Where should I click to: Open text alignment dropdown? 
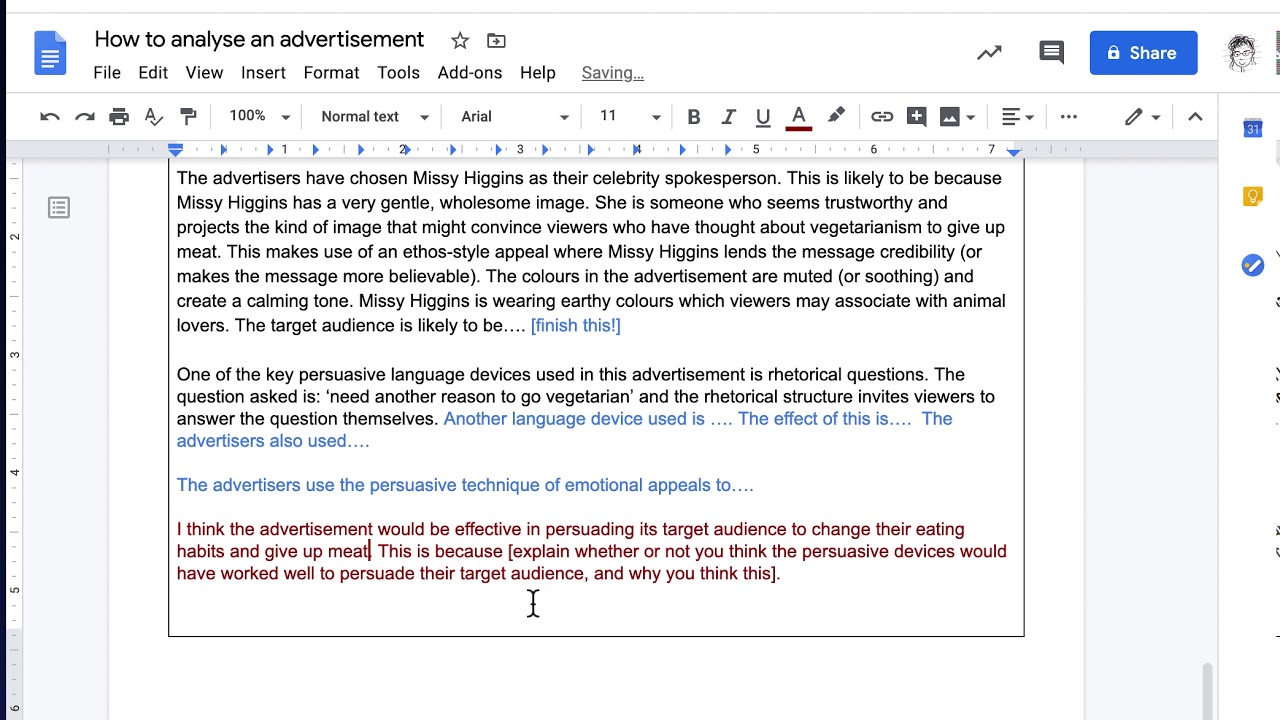1018,117
